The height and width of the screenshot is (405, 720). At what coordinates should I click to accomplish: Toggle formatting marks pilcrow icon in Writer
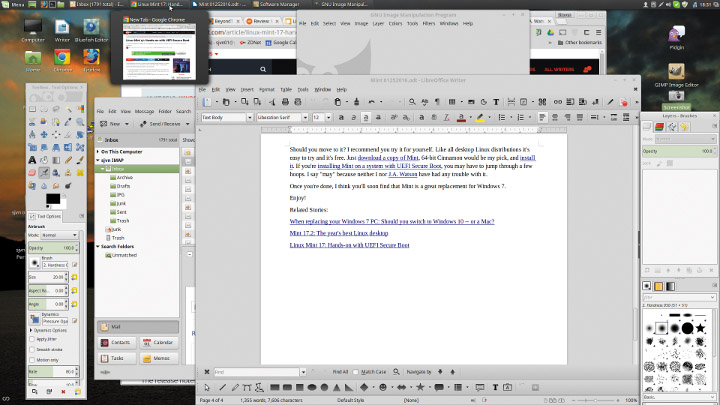(437, 102)
